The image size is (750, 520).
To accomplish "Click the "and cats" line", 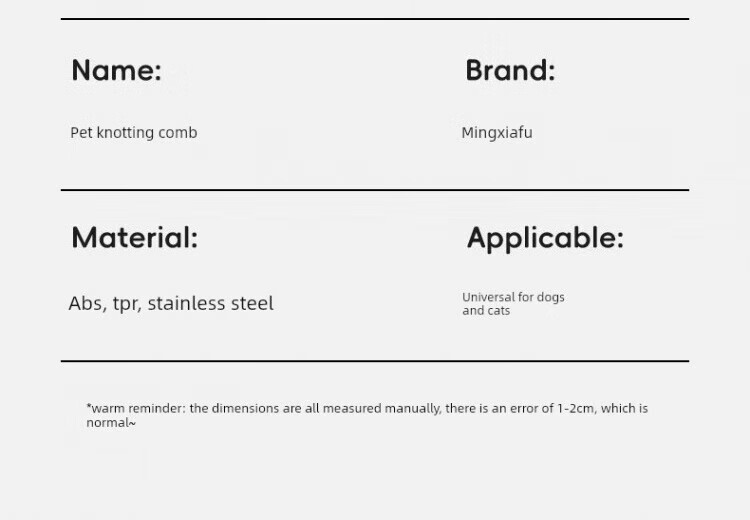I will (486, 311).
